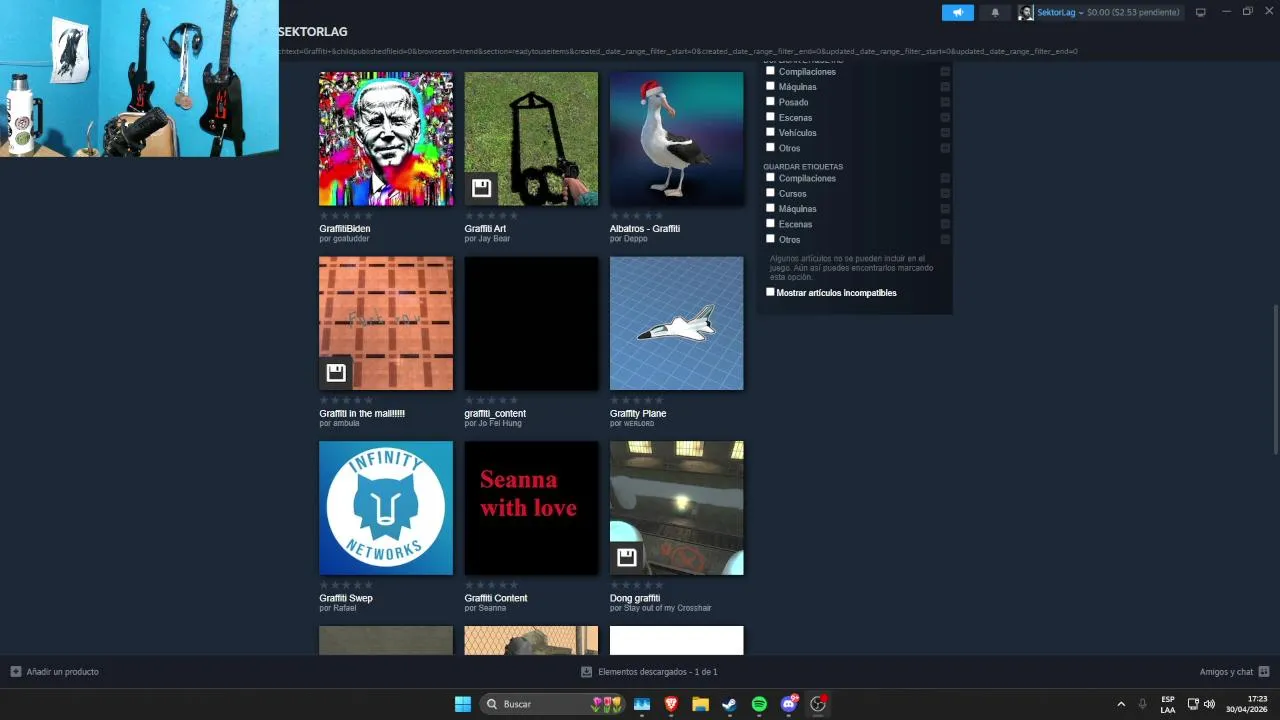Screen dimensions: 1280x720
Task: Open Elementos descargados download status
Action: [658, 672]
